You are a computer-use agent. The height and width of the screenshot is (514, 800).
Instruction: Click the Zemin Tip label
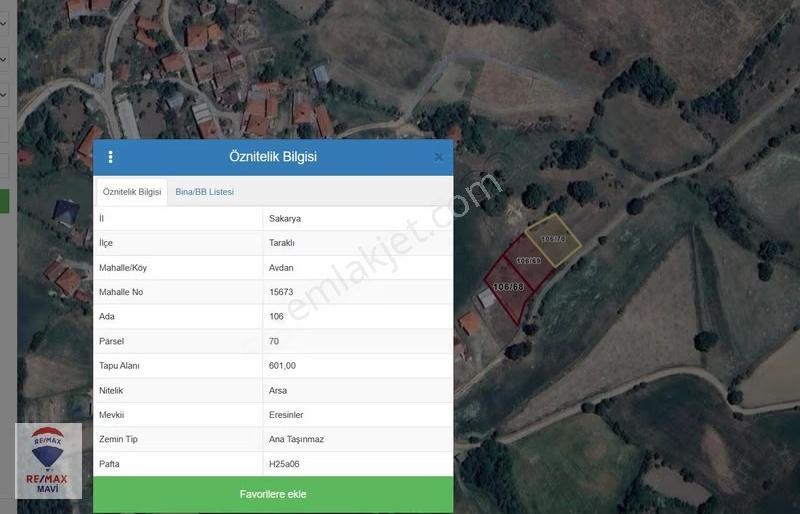(x=118, y=439)
